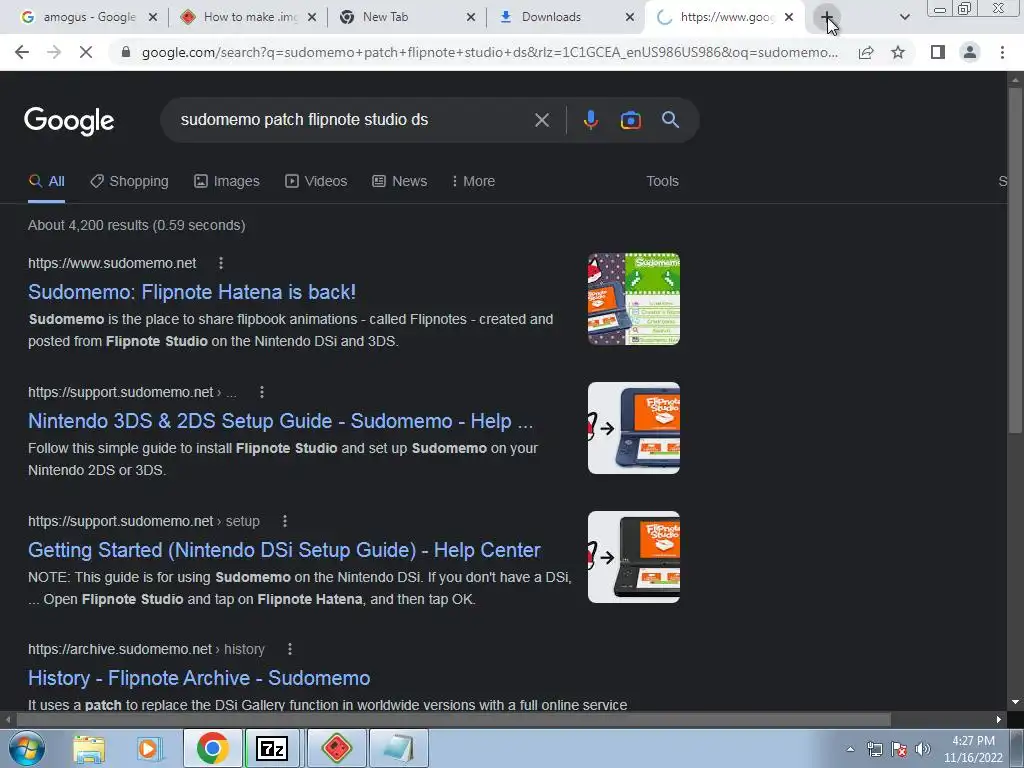
Task: Search by image with the camera icon
Action: pyautogui.click(x=630, y=120)
